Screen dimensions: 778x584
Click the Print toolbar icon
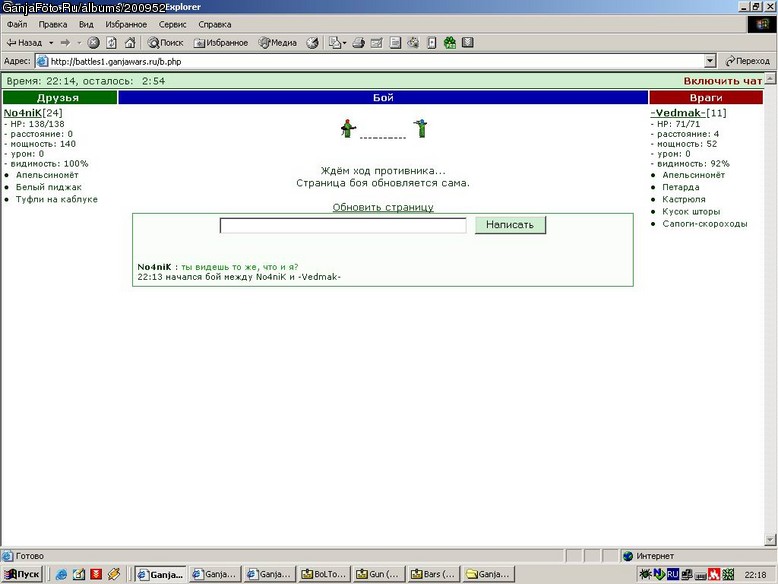click(x=359, y=43)
